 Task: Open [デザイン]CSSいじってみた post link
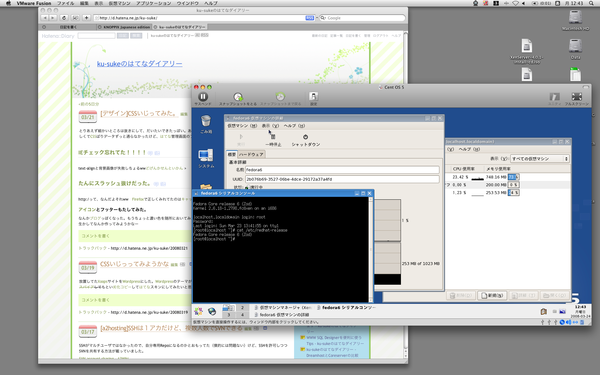pos(139,114)
